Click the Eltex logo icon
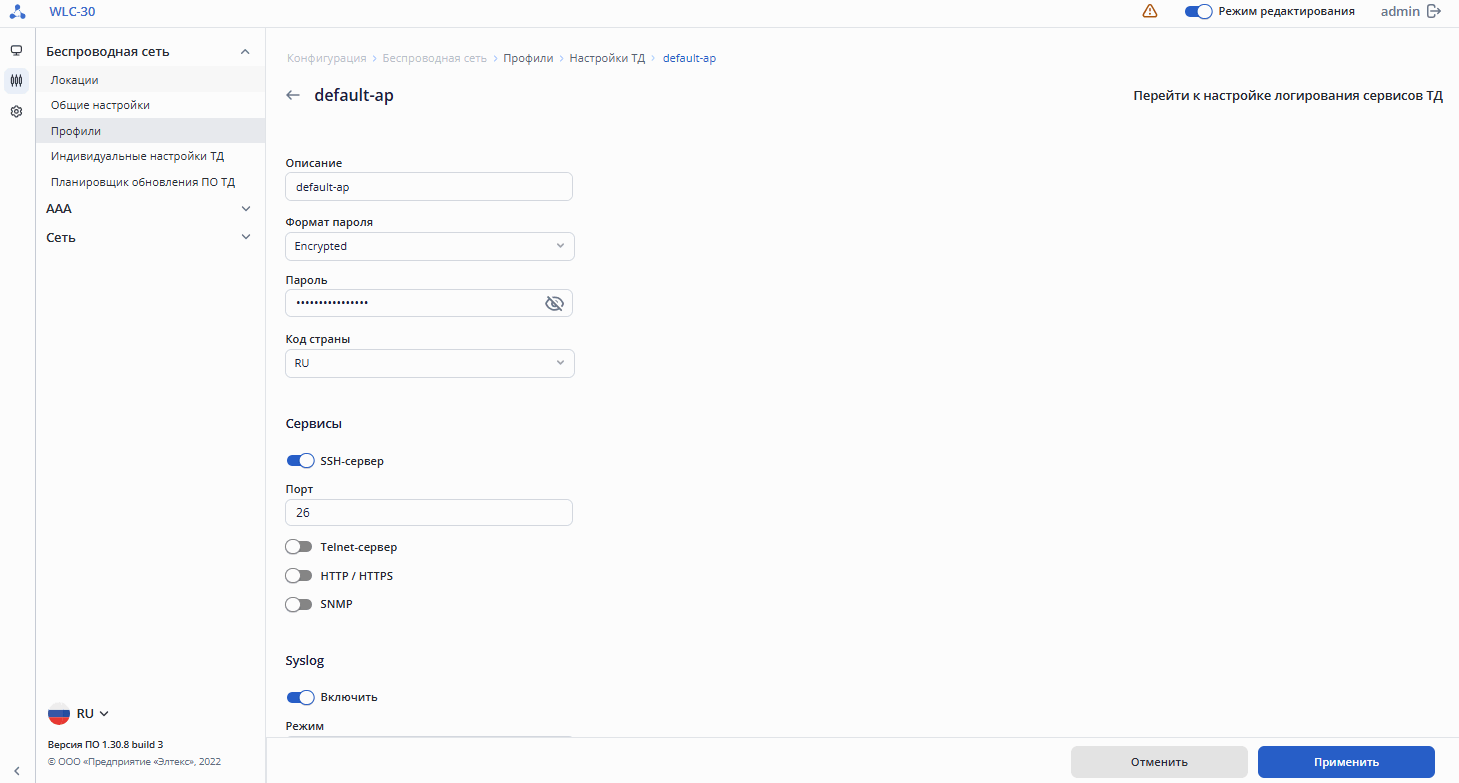Viewport: 1459px width, 783px height. coord(17,12)
